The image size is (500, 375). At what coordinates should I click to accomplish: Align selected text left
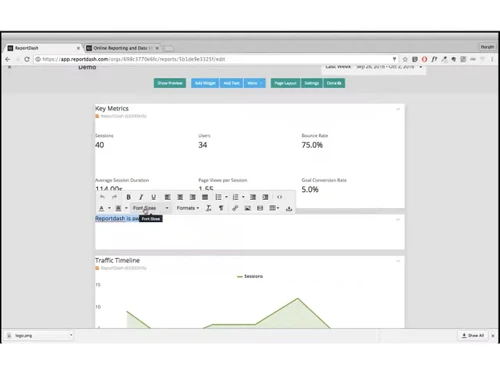[168, 197]
